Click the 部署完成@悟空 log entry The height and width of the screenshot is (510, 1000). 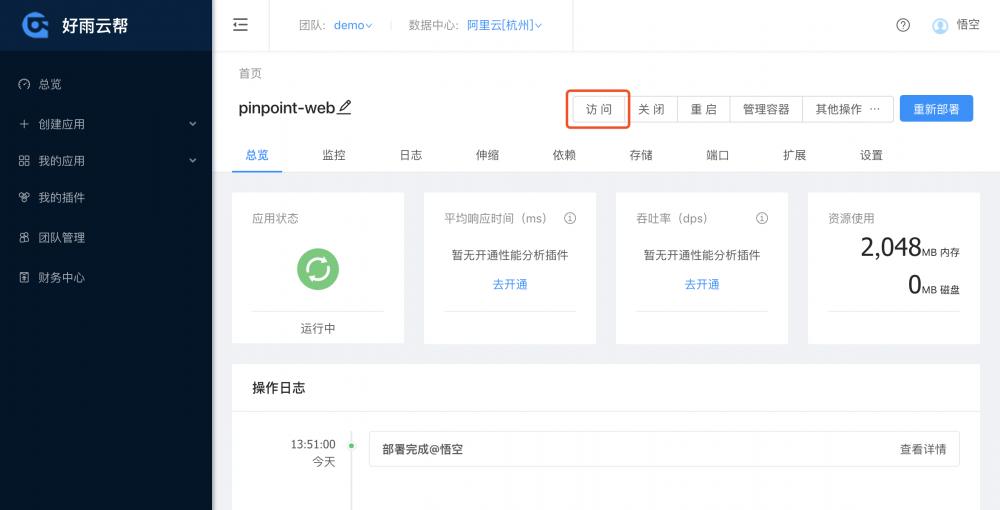[x=664, y=449]
